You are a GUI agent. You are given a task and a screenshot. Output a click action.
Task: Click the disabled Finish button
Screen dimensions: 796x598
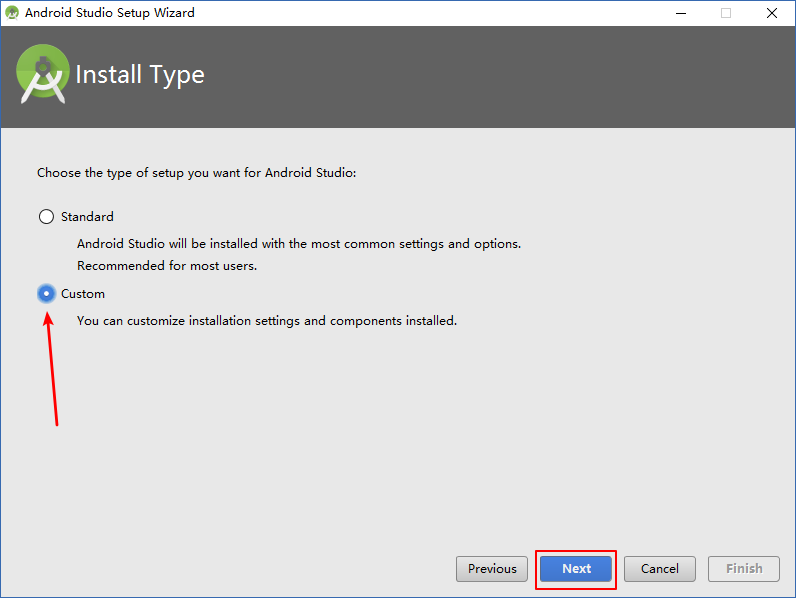(x=744, y=569)
